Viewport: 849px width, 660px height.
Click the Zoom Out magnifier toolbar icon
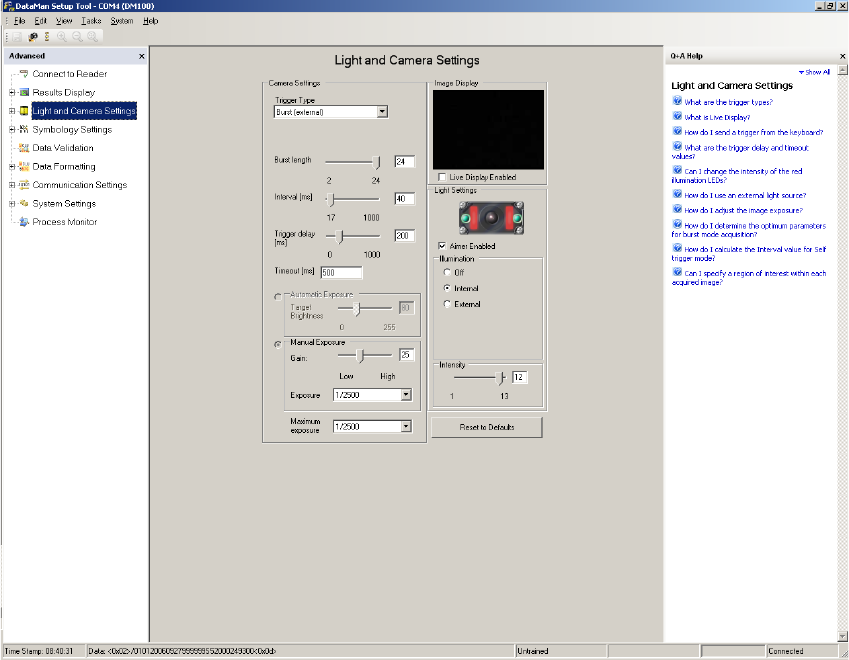tap(77, 37)
